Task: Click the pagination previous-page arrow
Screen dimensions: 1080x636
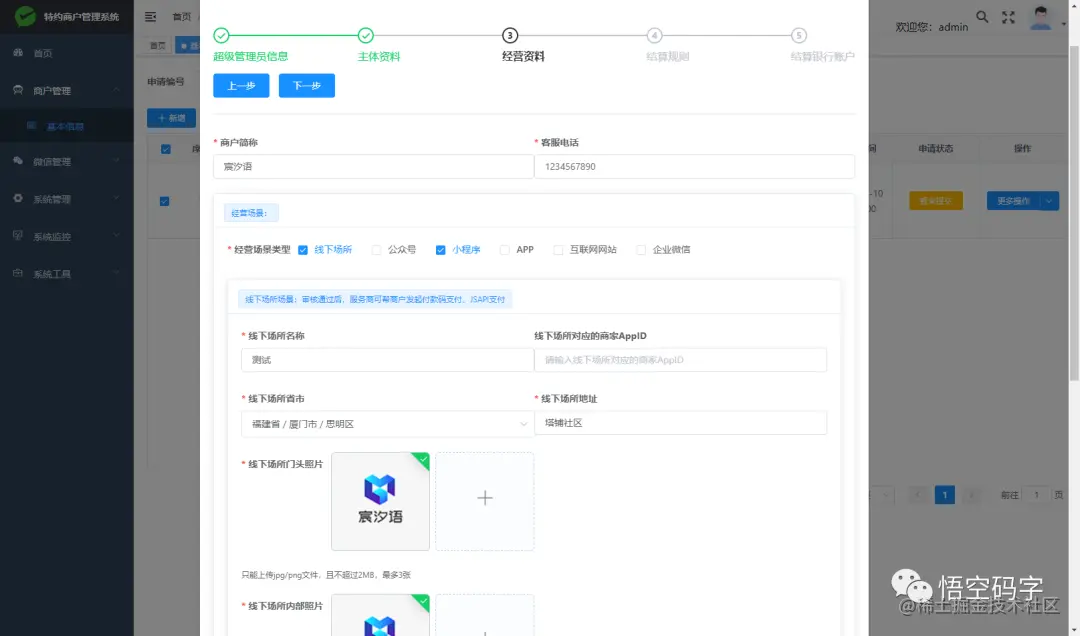Action: 917,495
